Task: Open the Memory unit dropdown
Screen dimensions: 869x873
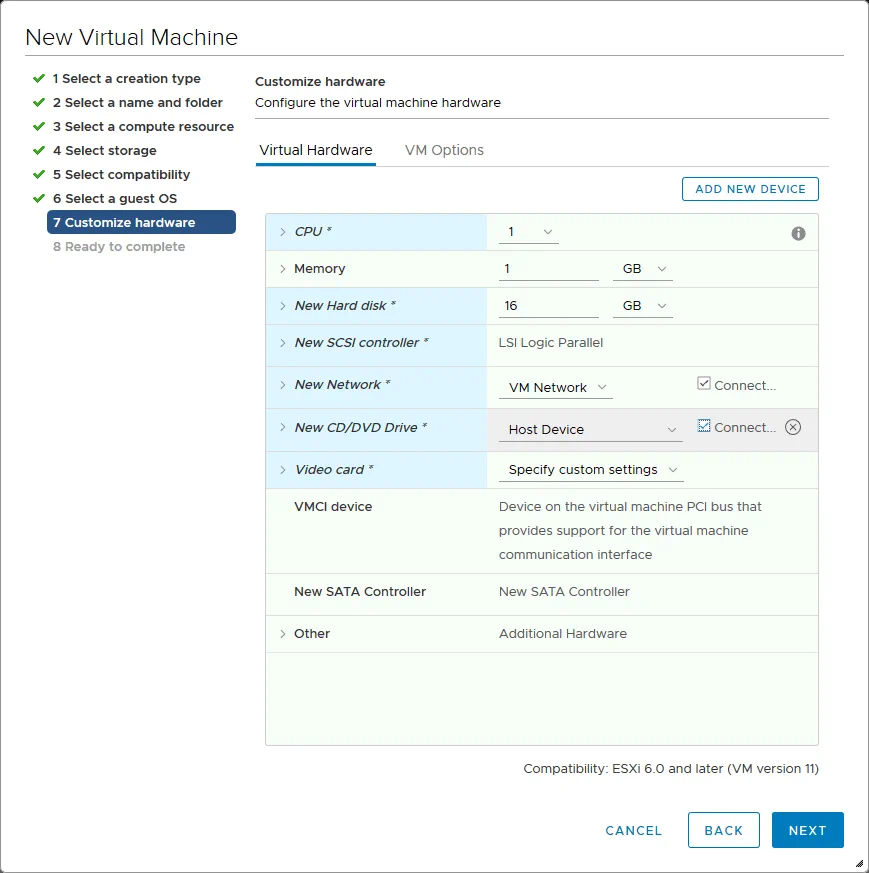Action: (x=643, y=268)
